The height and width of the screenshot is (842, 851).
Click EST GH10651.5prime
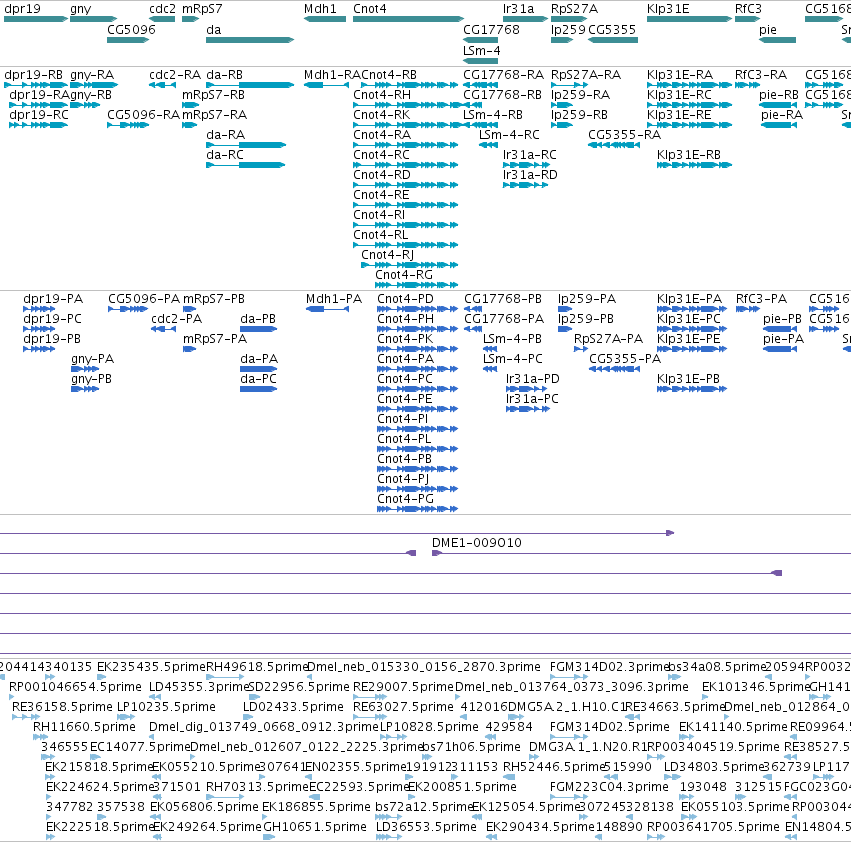[x=269, y=837]
